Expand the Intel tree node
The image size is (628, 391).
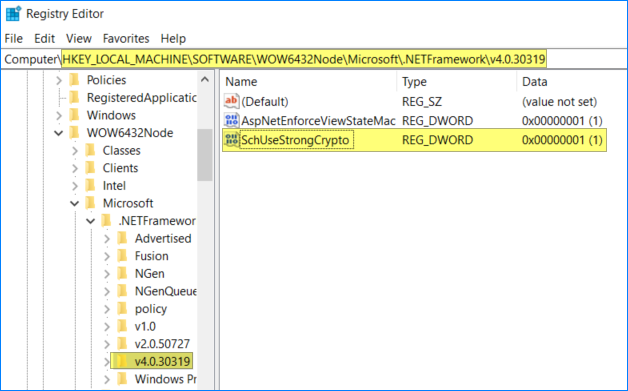tap(75, 186)
